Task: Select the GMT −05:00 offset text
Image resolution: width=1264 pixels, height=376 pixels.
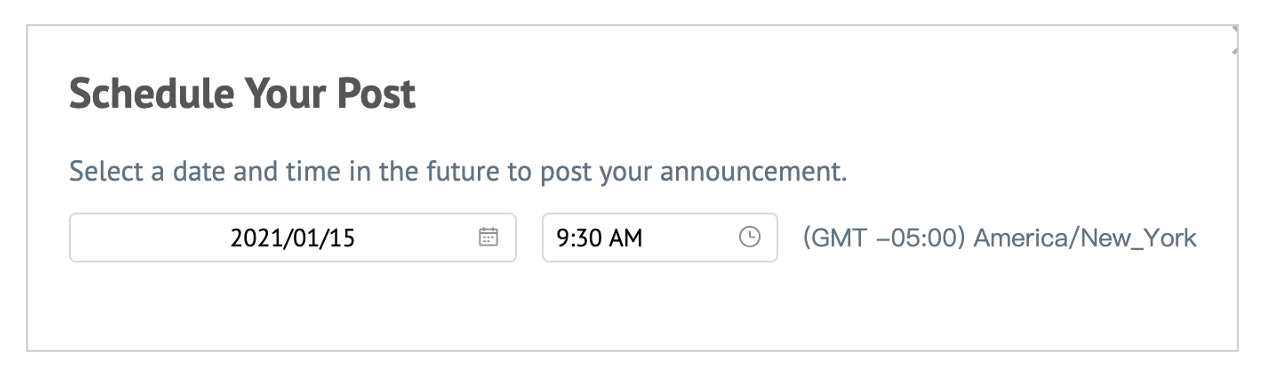Action: 884,238
